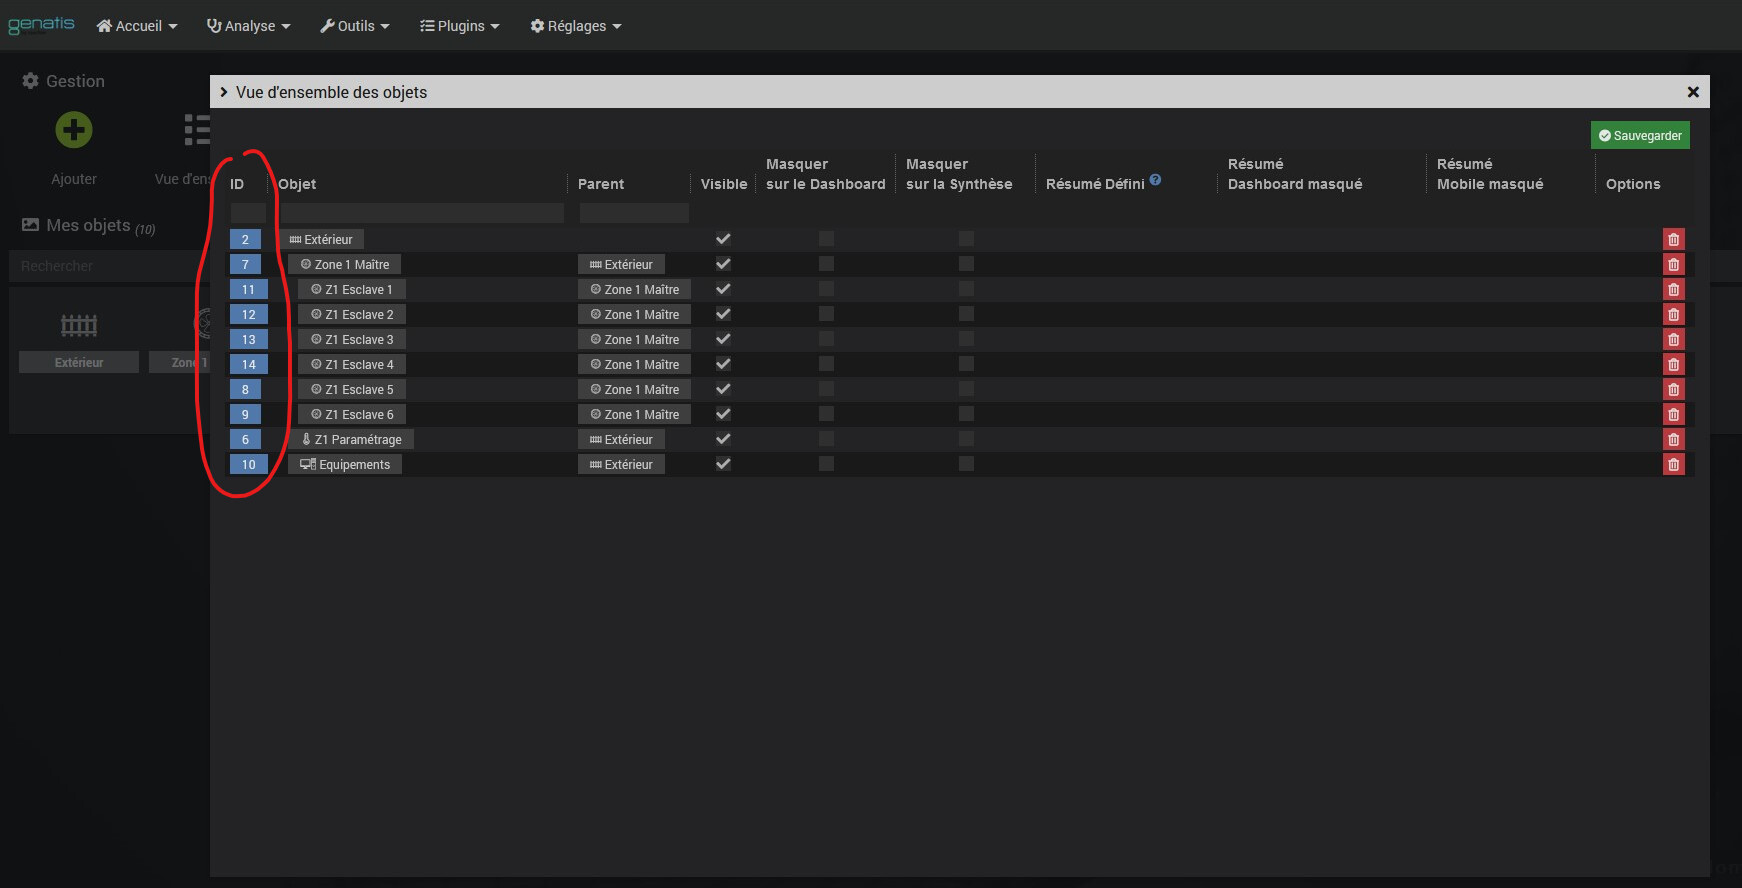The width and height of the screenshot is (1742, 888).
Task: Click the green Sauvegarder button
Action: (x=1640, y=135)
